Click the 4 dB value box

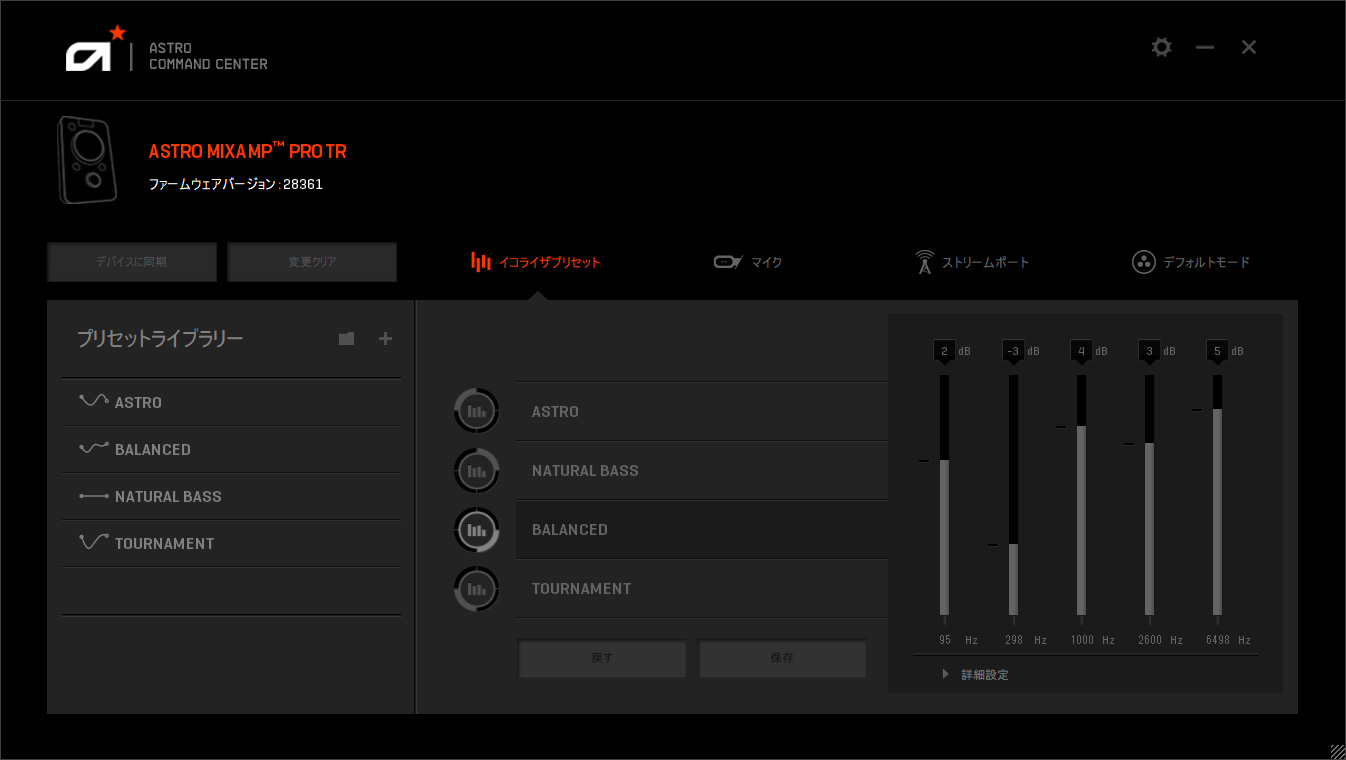[1081, 351]
